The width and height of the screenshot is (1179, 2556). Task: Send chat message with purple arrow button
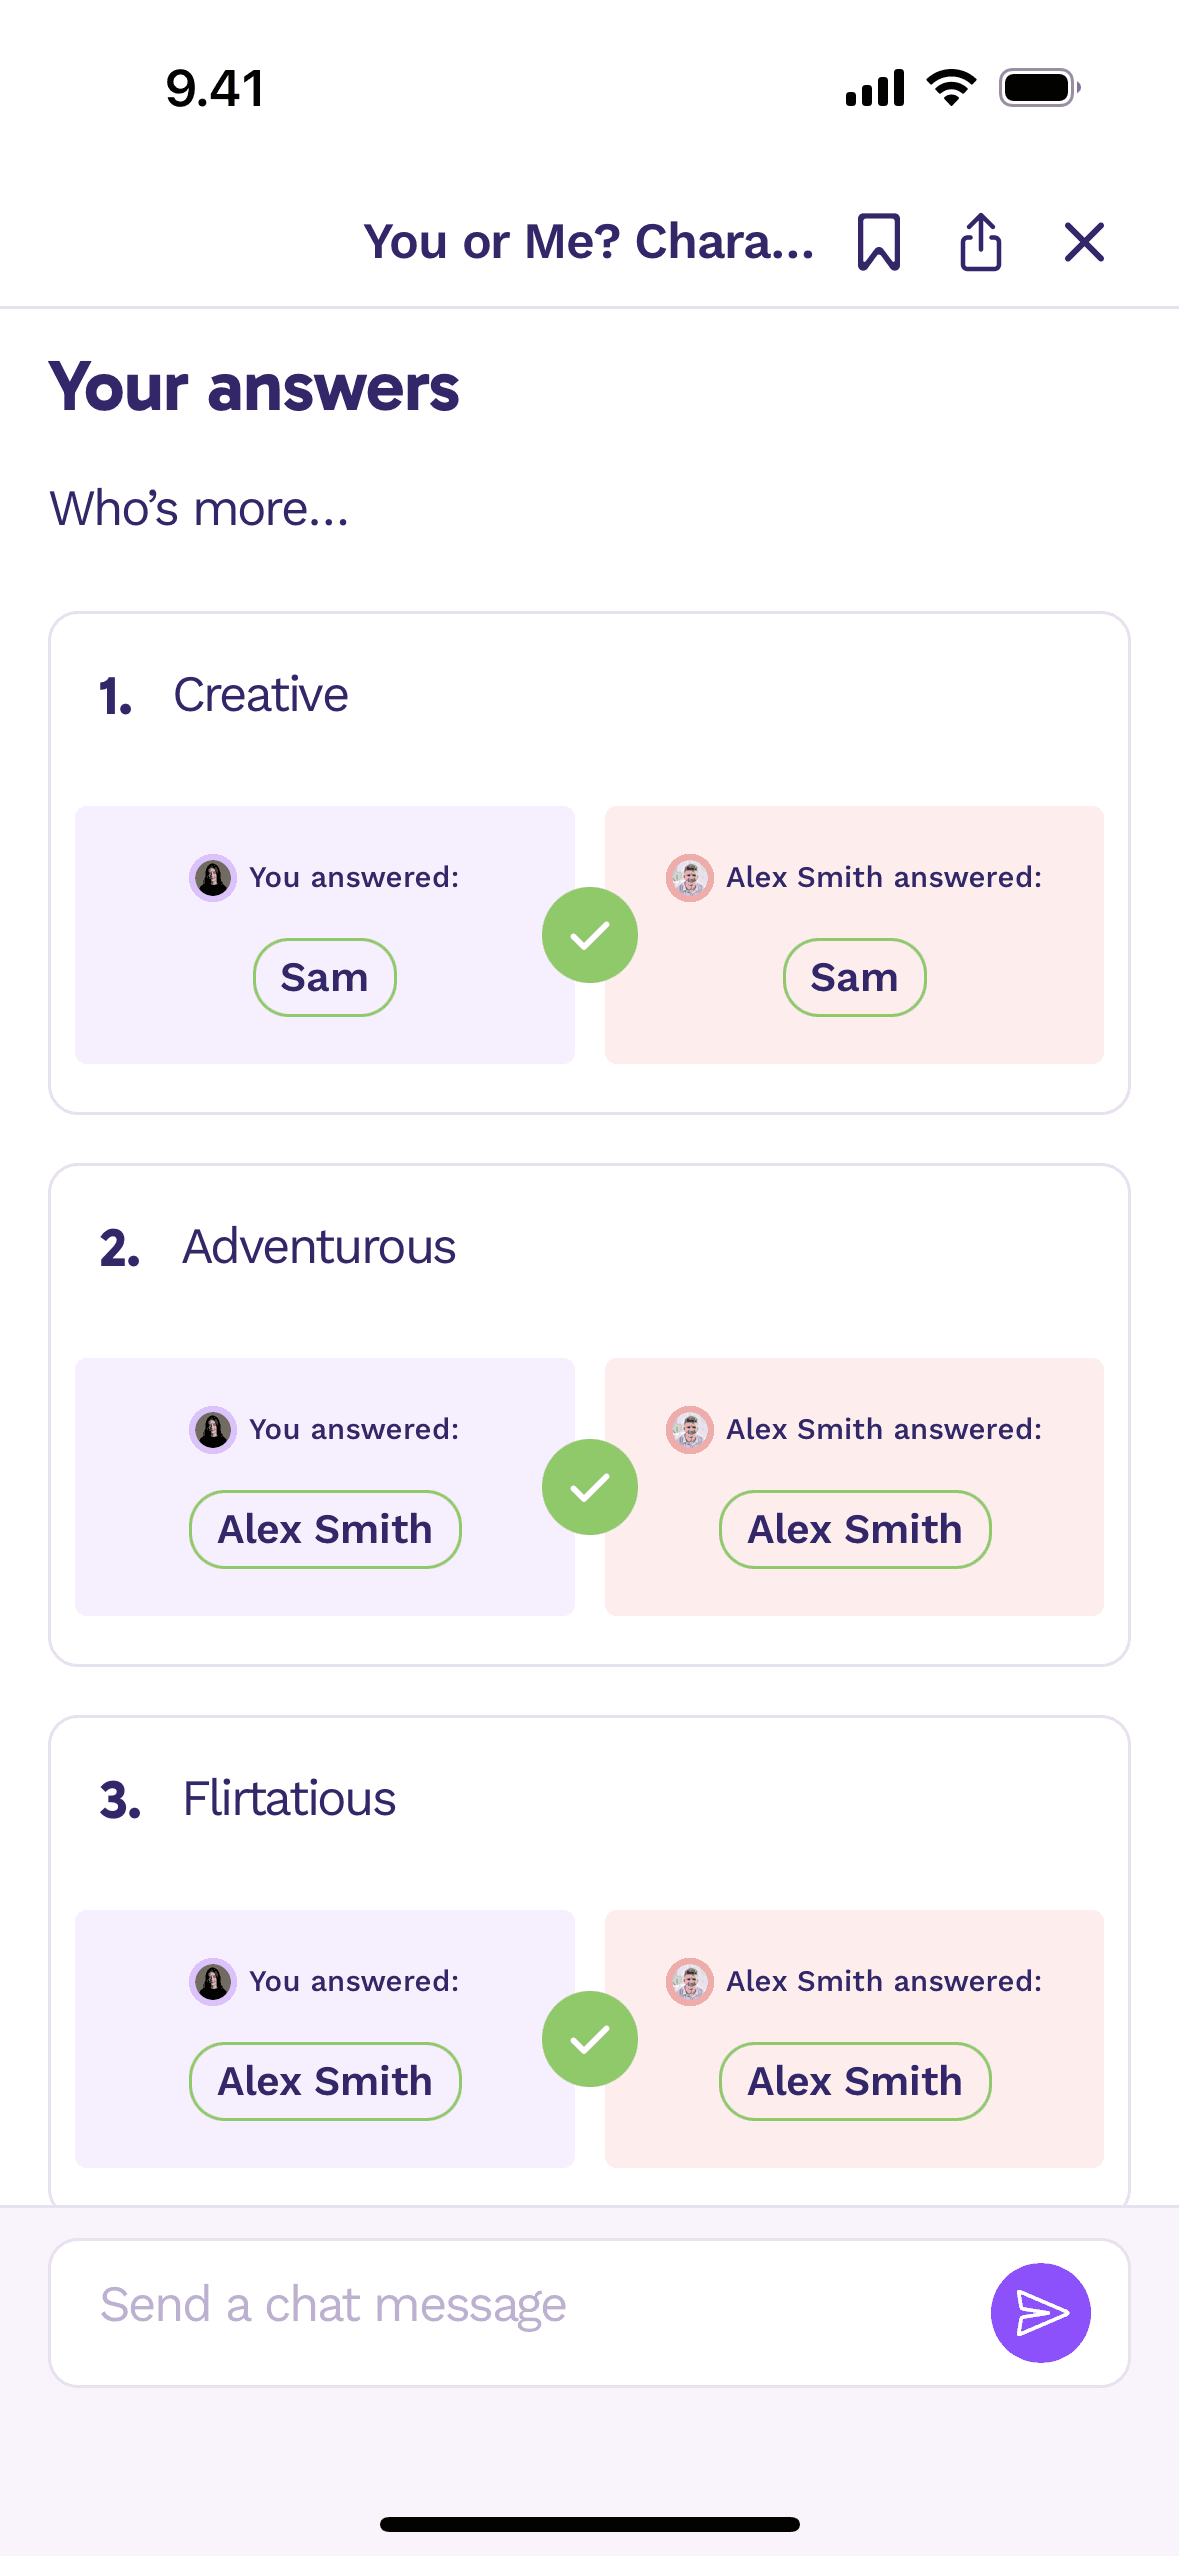click(1040, 2312)
